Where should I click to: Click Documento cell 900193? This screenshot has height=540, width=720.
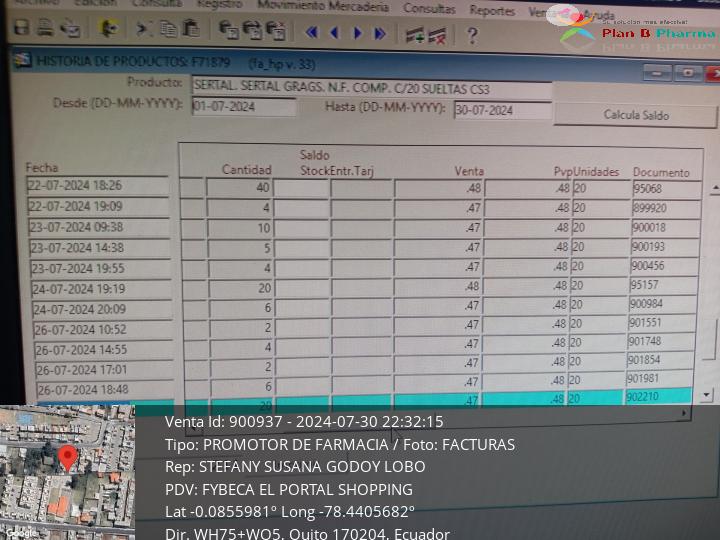pyautogui.click(x=665, y=247)
